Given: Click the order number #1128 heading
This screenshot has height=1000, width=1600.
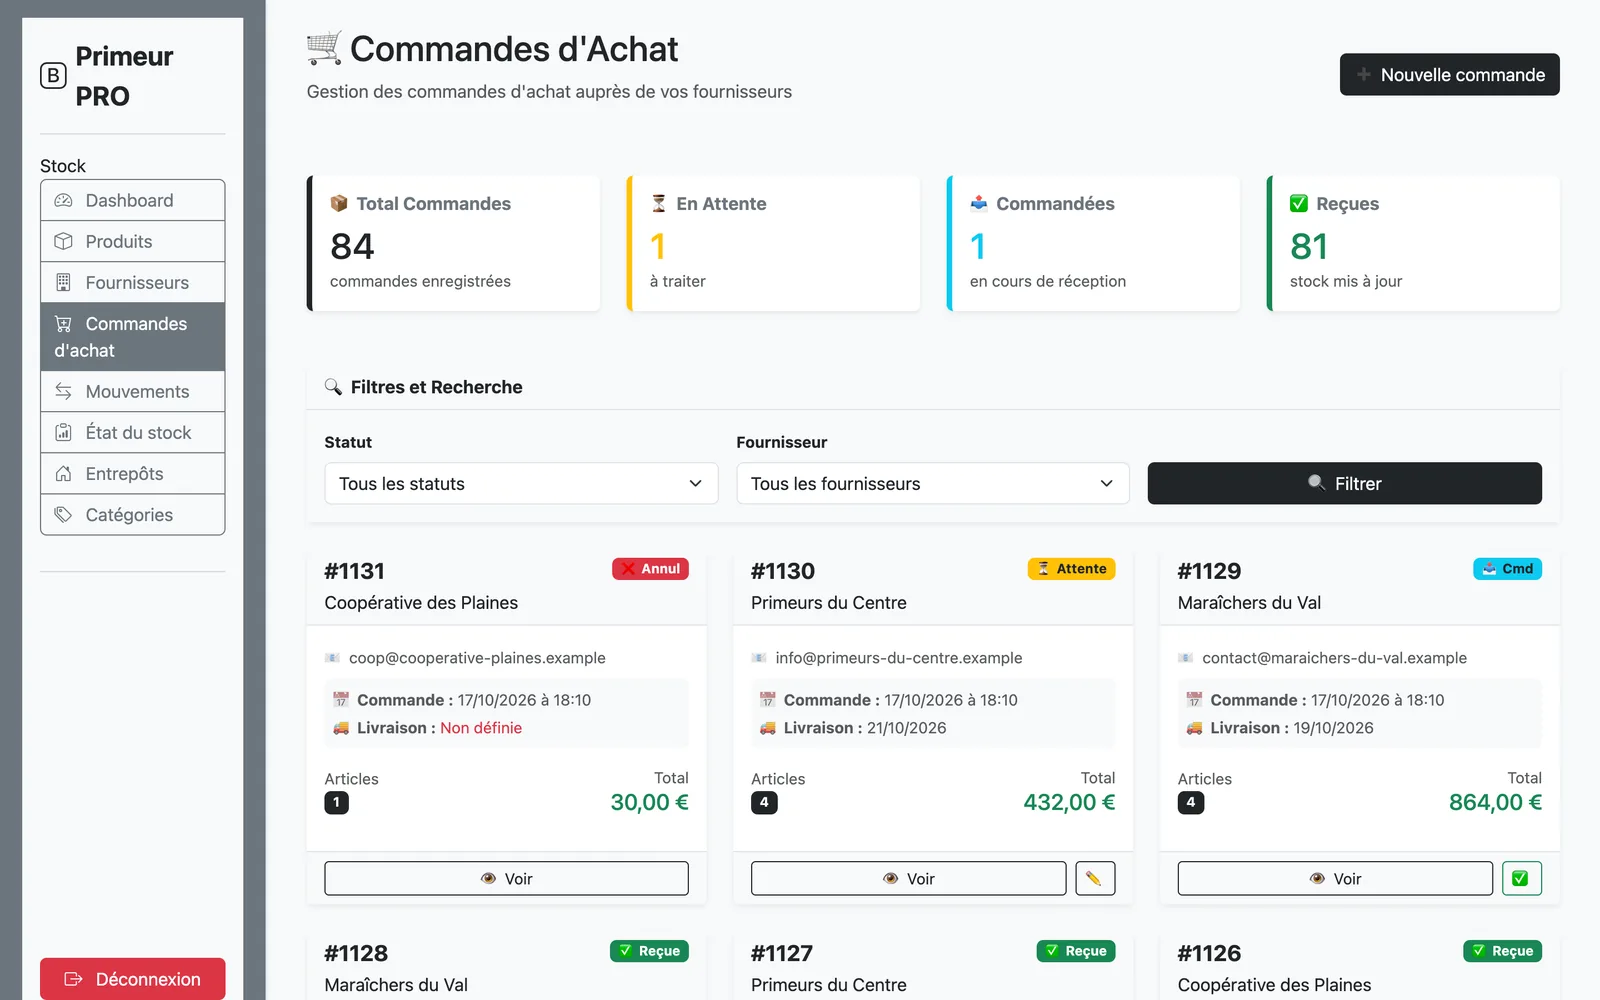Looking at the screenshot, I should point(356,953).
